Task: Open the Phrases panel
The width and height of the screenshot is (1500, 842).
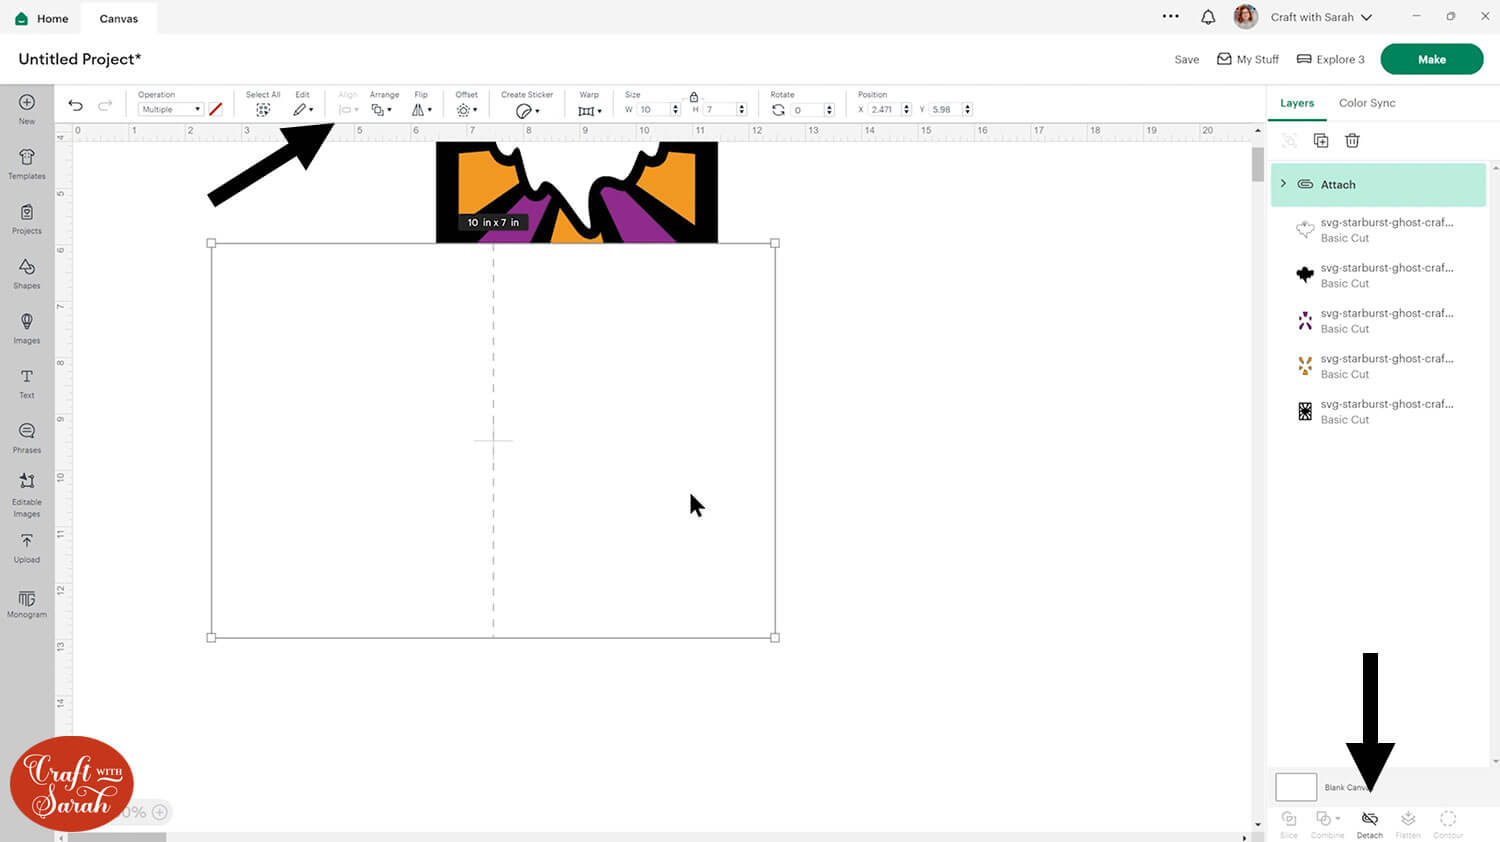Action: [x=27, y=438]
